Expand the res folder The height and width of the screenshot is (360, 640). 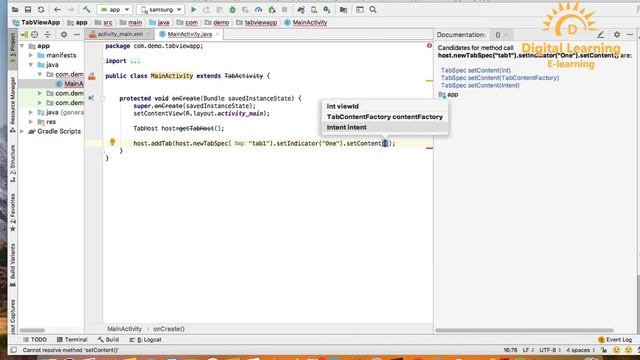pyautogui.click(x=31, y=122)
